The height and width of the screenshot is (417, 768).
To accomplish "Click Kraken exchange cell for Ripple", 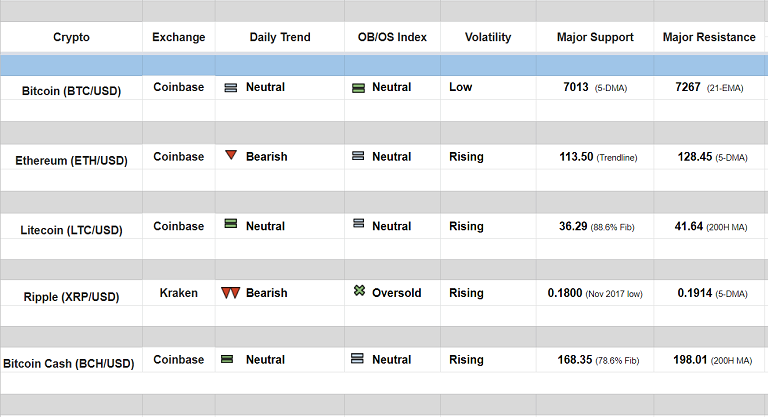I will (x=178, y=293).
